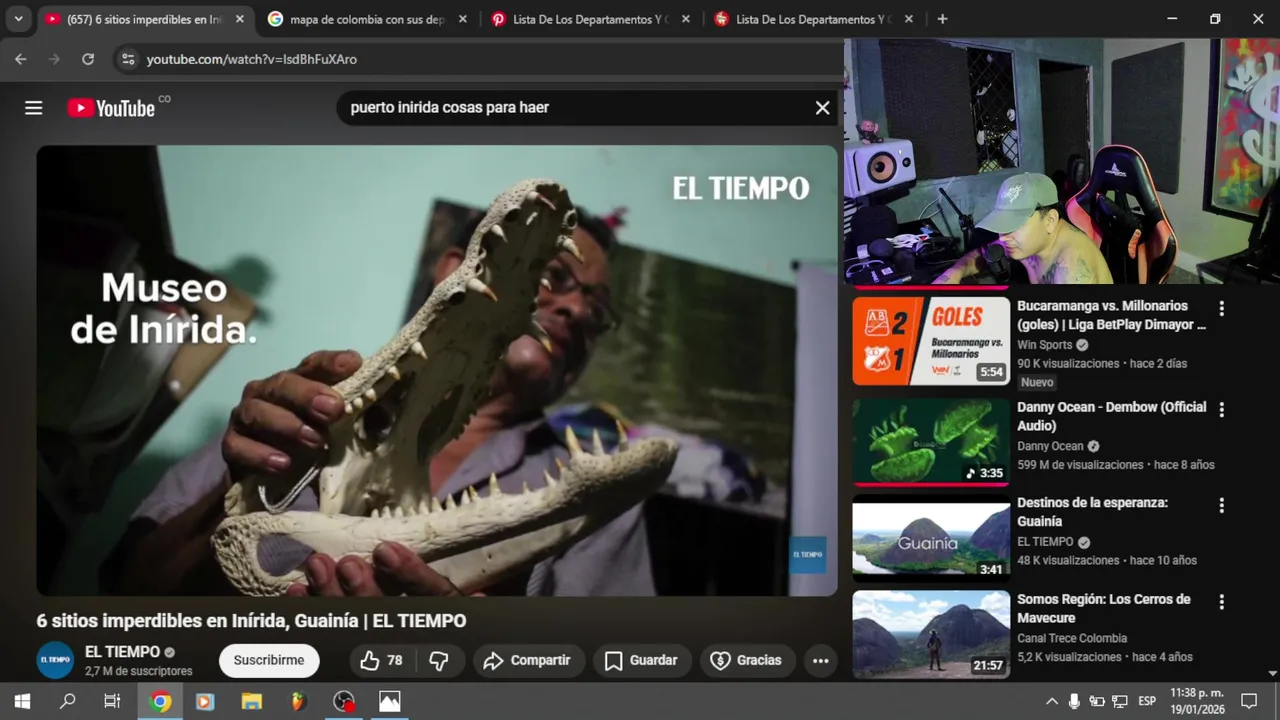Reload the current page
Viewport: 1280px width, 720px height.
tap(88, 59)
